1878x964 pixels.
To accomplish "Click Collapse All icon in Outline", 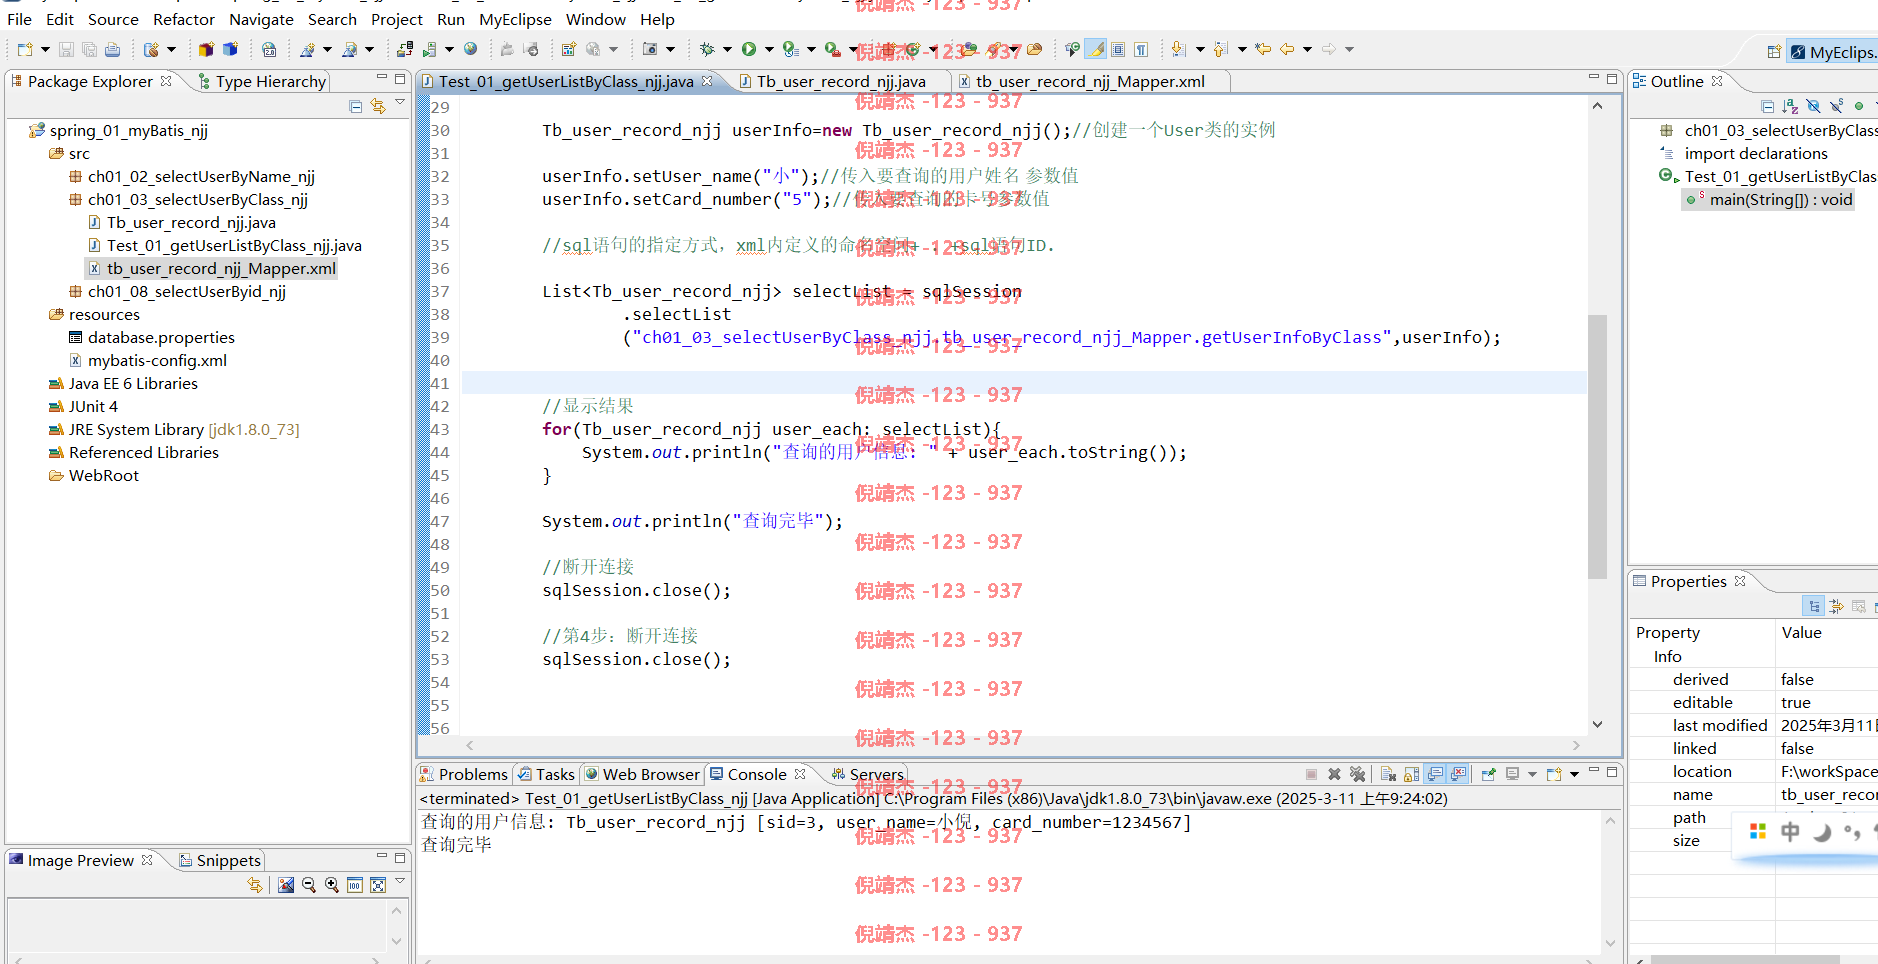I will [x=1767, y=106].
